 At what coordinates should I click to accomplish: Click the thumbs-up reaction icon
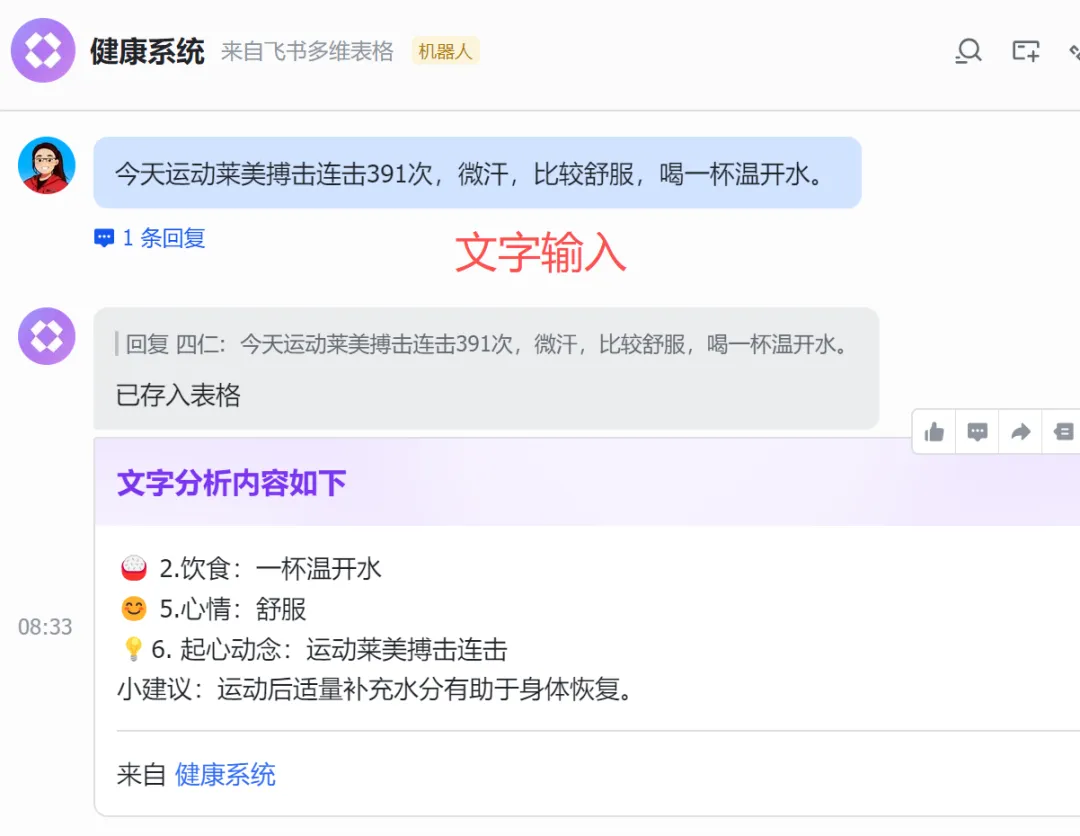point(934,432)
